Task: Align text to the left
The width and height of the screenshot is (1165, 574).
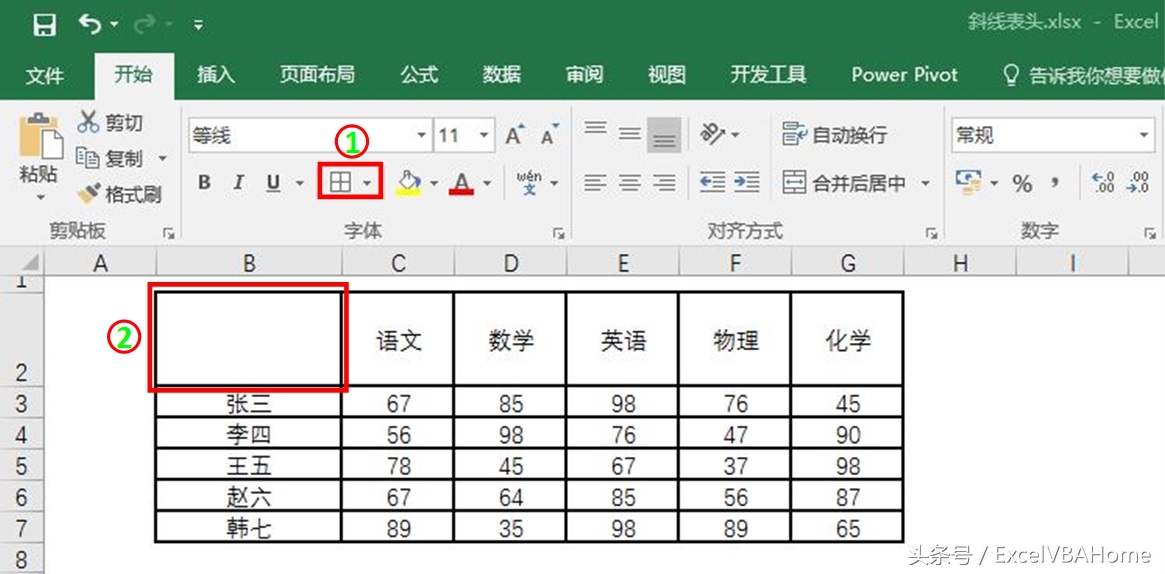Action: 594,183
